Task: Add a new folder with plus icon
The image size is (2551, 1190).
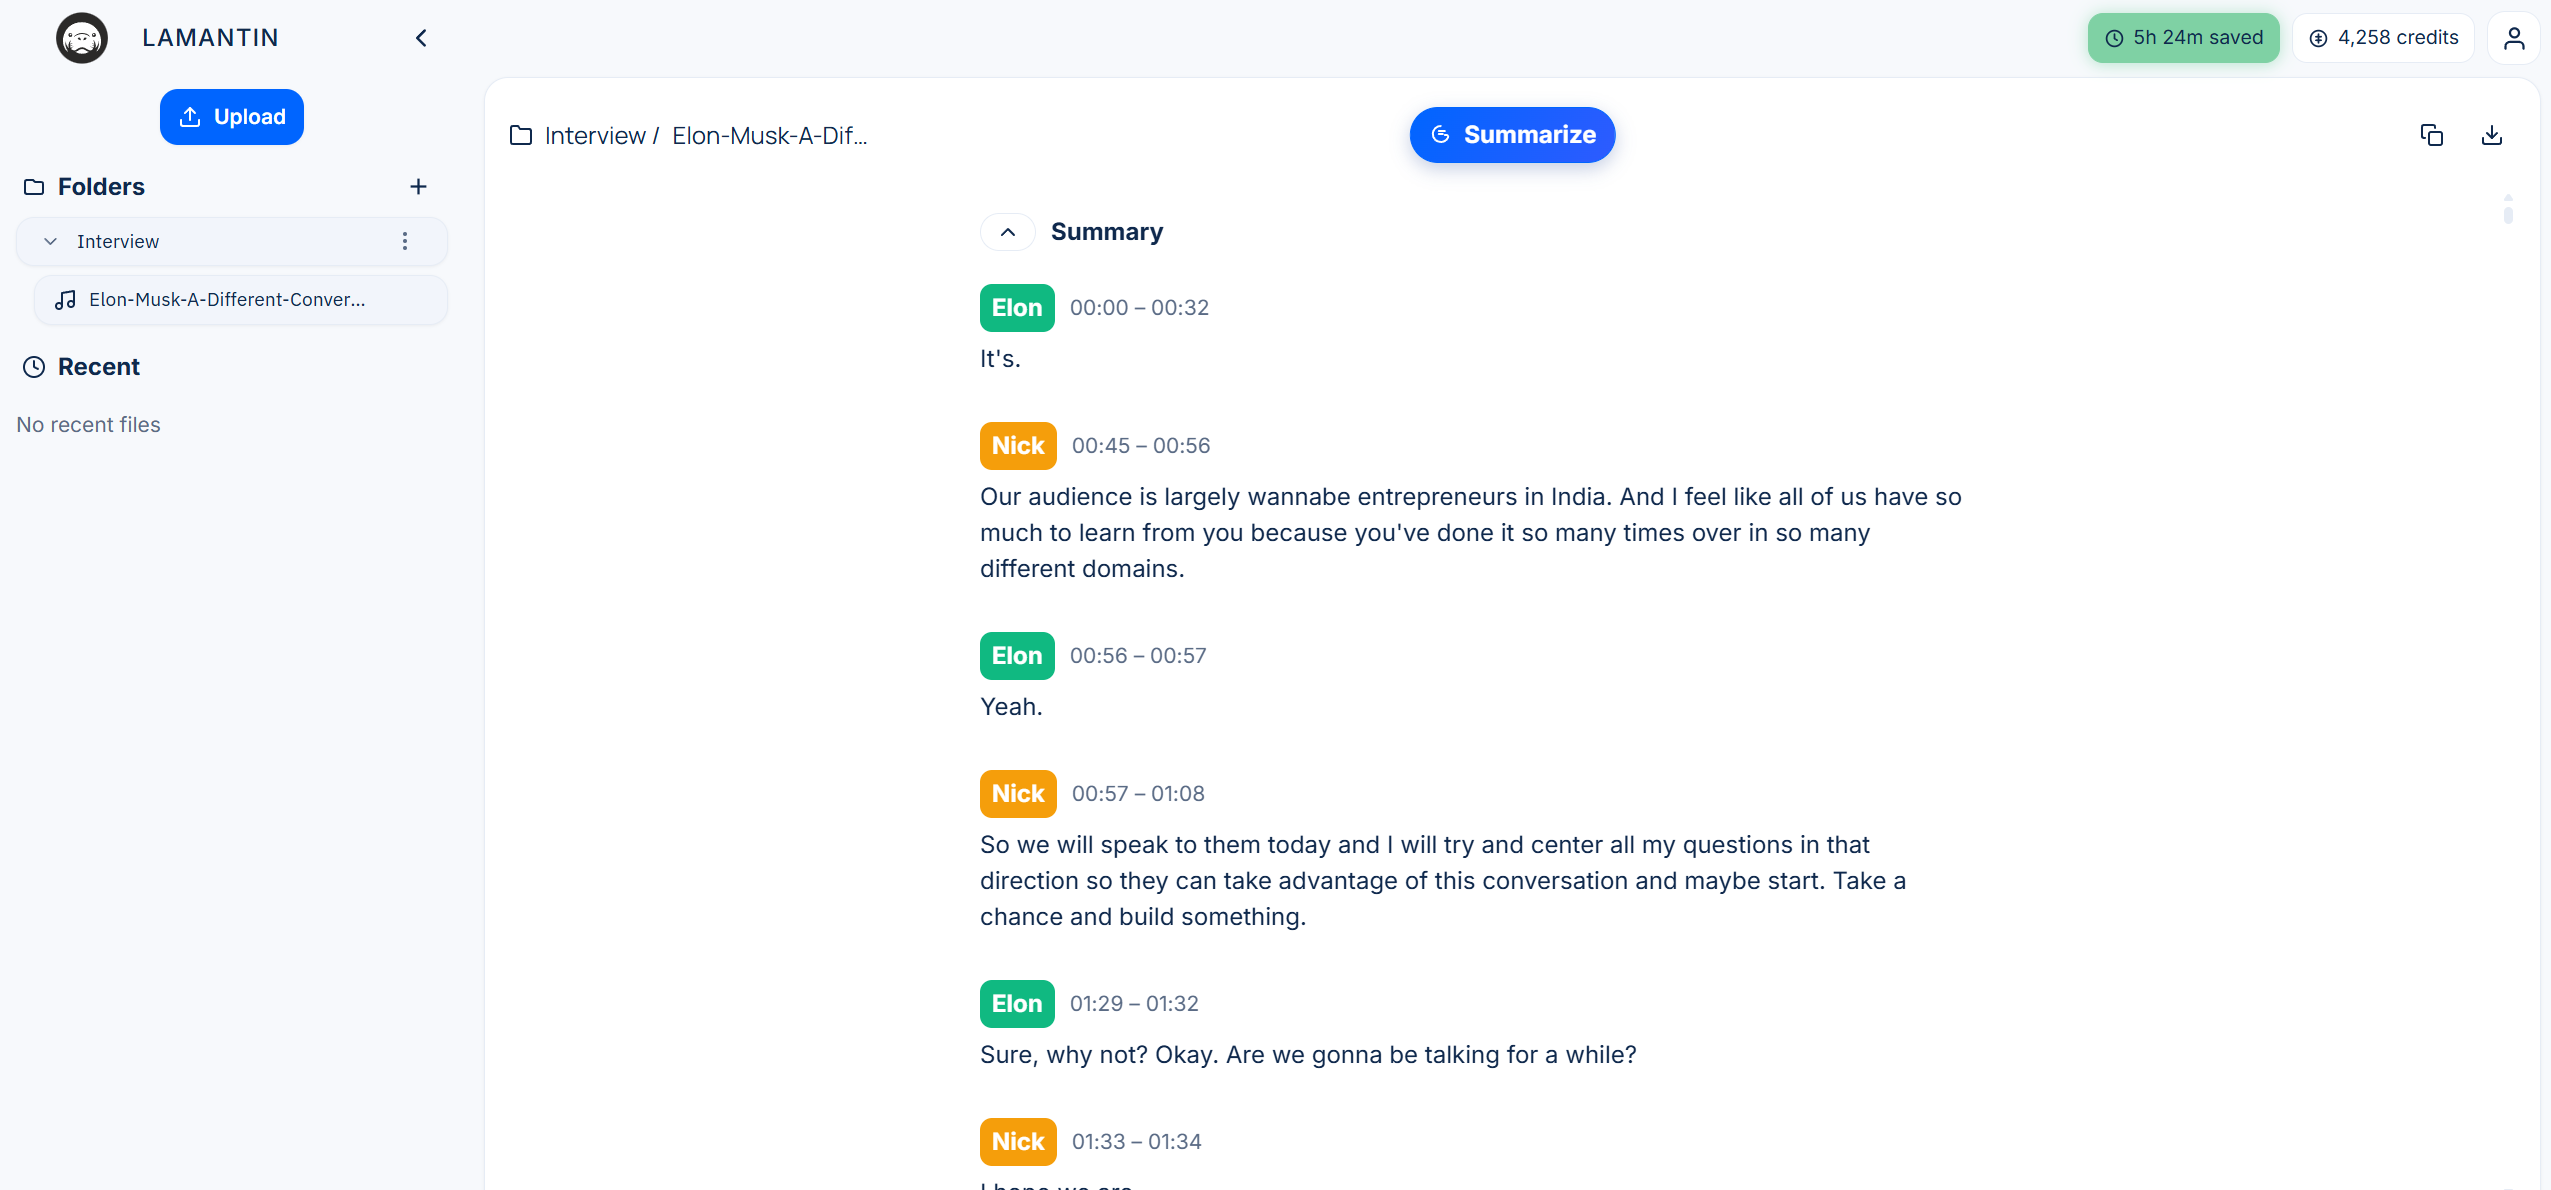Action: [418, 187]
